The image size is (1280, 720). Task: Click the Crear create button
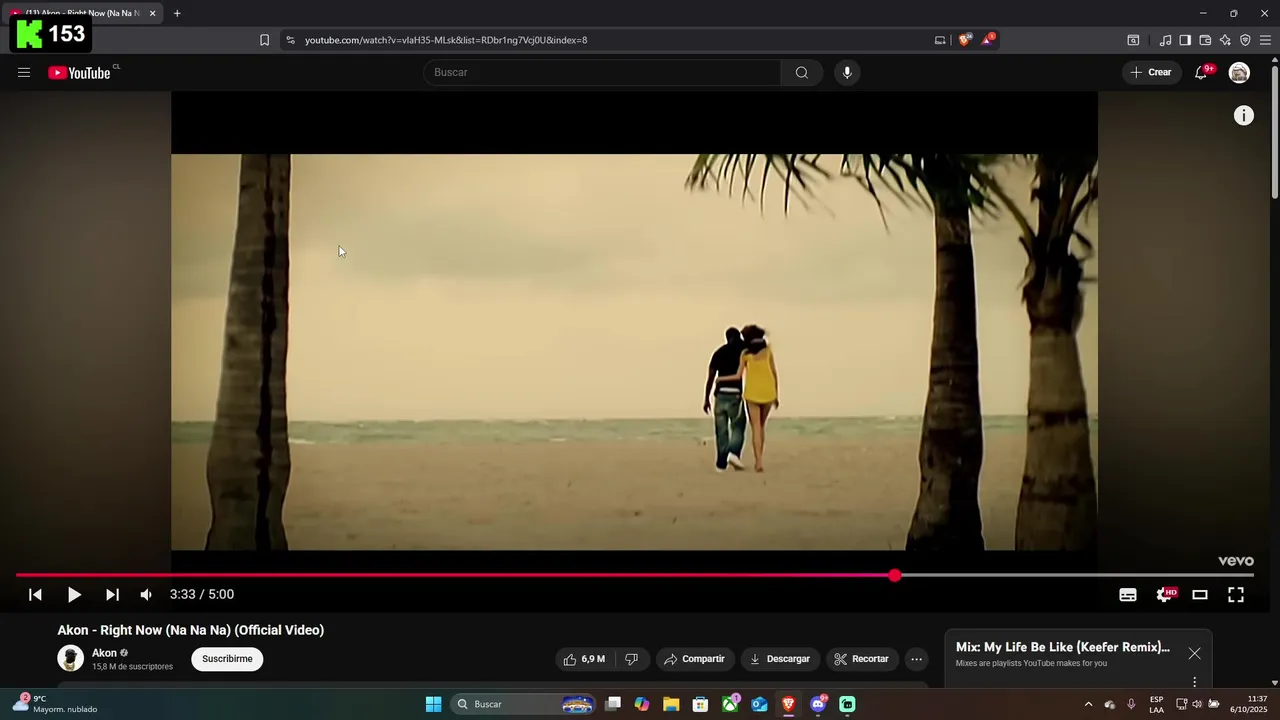pyautogui.click(x=1151, y=72)
